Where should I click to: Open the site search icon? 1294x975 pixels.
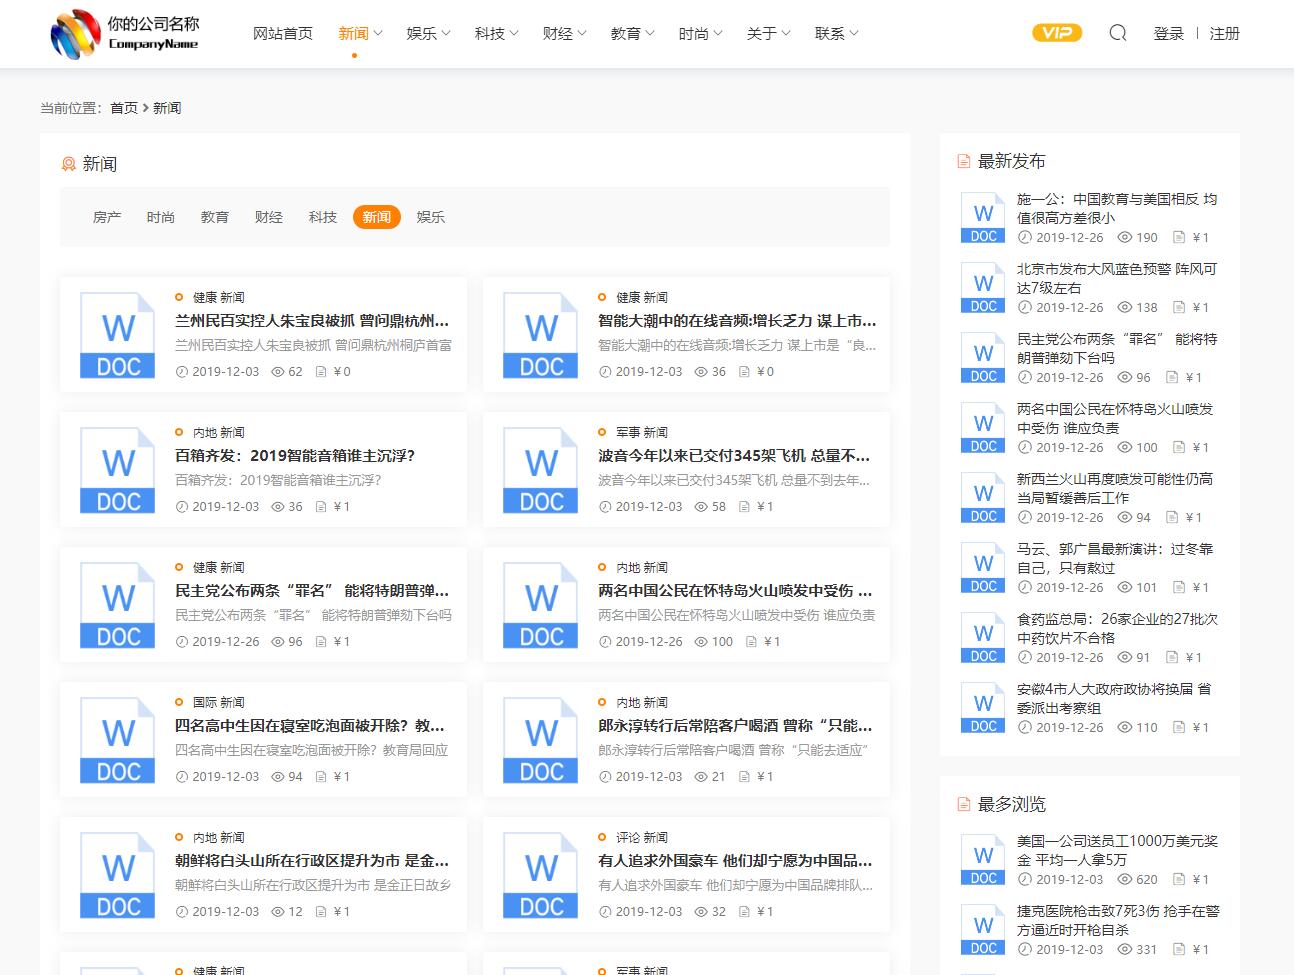(x=1117, y=33)
